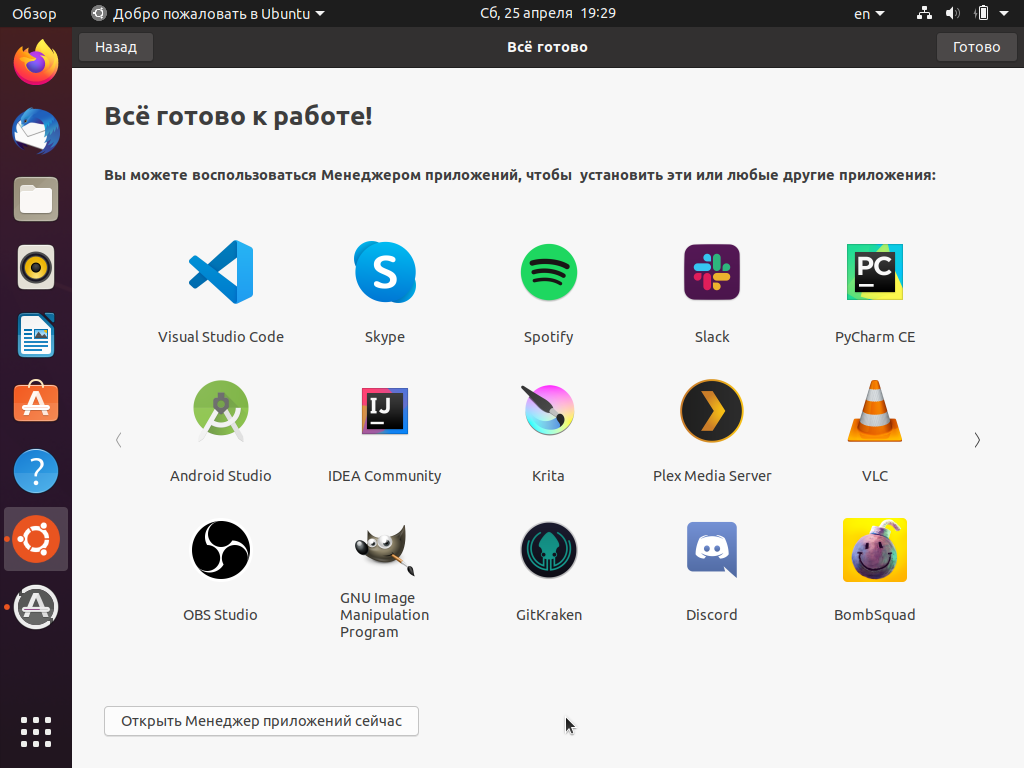Click the 'GitKraken' label

click(549, 615)
